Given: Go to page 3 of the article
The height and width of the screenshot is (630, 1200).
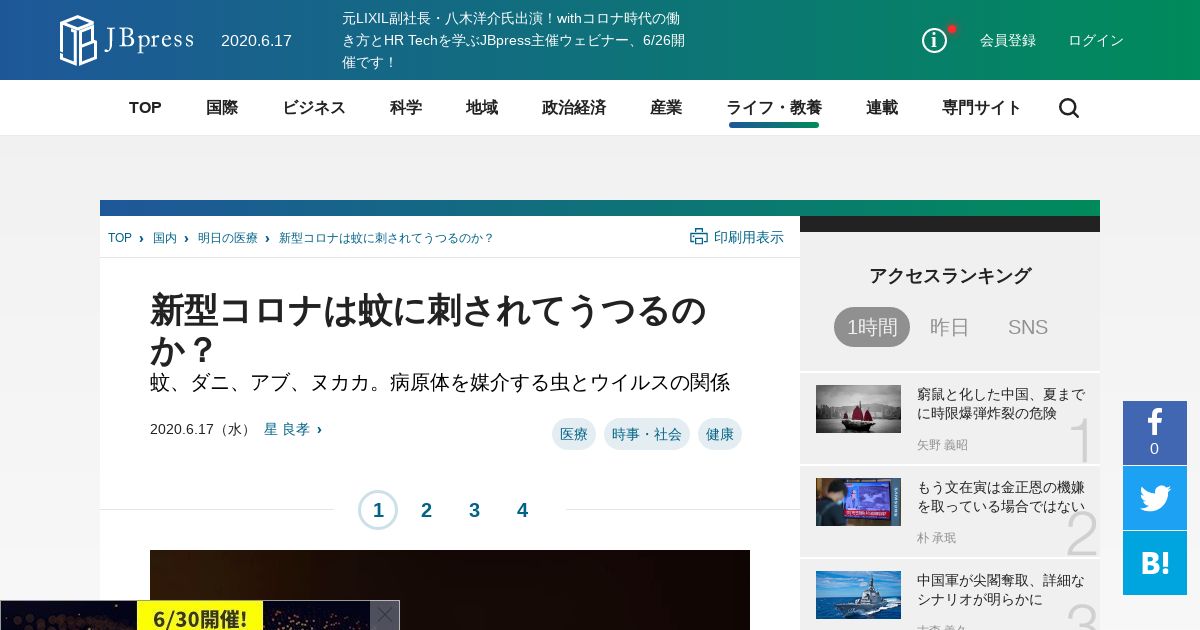Looking at the screenshot, I should click(474, 510).
